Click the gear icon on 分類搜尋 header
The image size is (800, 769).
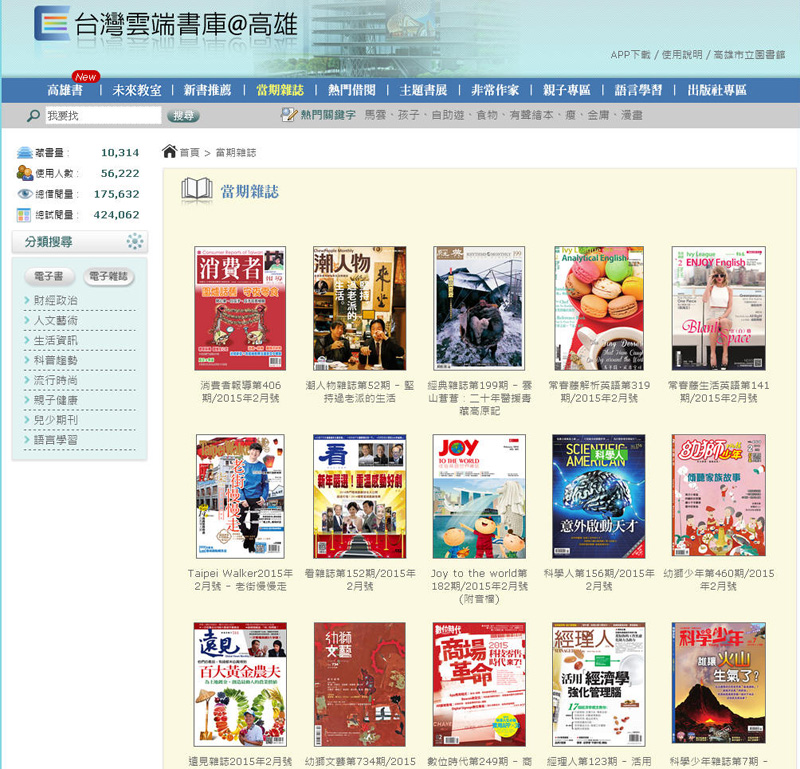pyautogui.click(x=135, y=241)
